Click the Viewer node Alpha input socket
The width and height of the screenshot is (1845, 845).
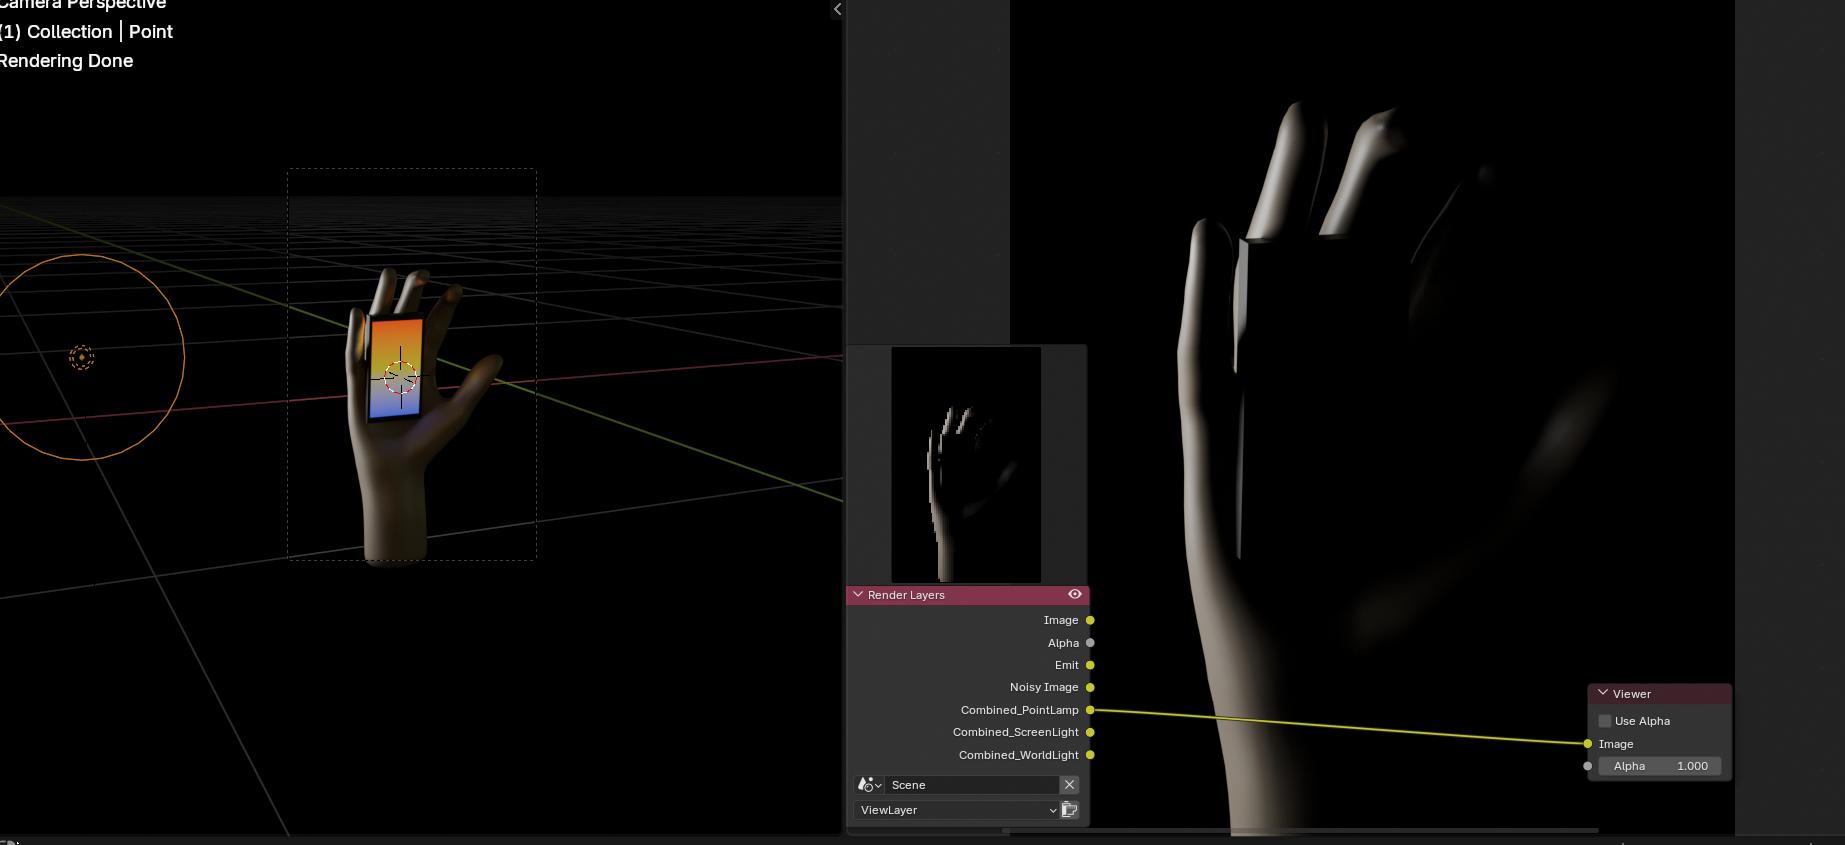pos(1588,766)
